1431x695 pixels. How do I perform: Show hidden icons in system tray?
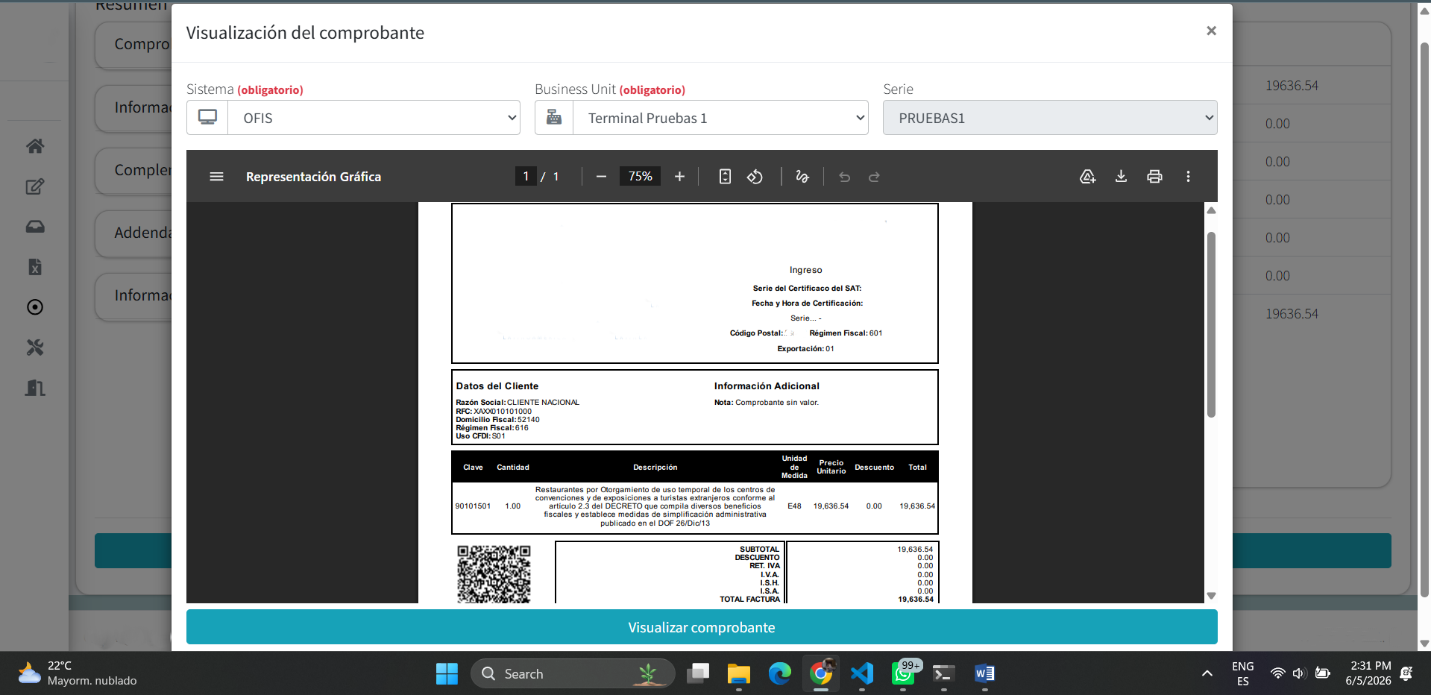tap(1207, 673)
